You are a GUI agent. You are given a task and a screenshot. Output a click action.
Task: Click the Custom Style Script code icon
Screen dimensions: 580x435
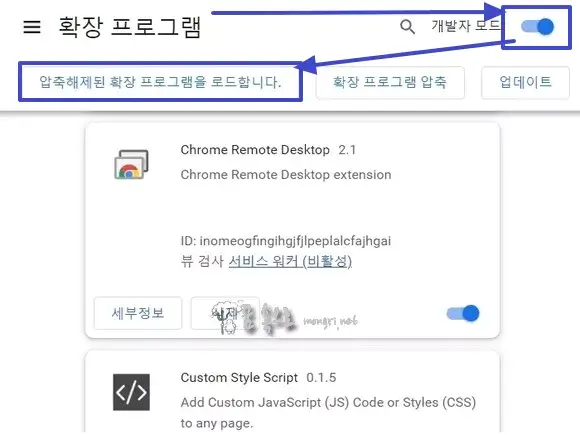coord(131,392)
